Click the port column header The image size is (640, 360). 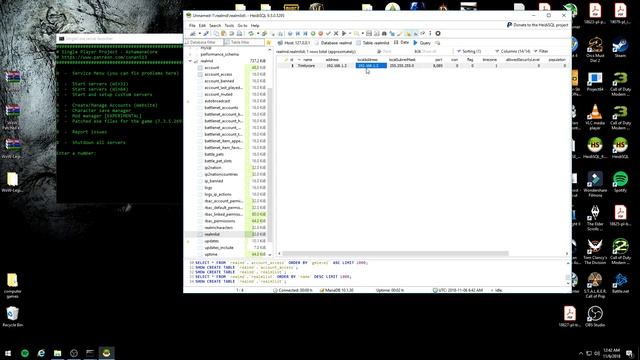tap(438, 60)
